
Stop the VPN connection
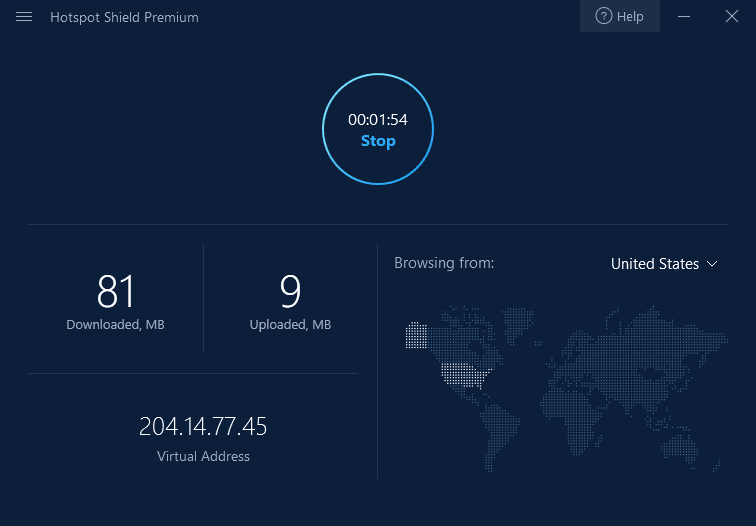coord(378,141)
